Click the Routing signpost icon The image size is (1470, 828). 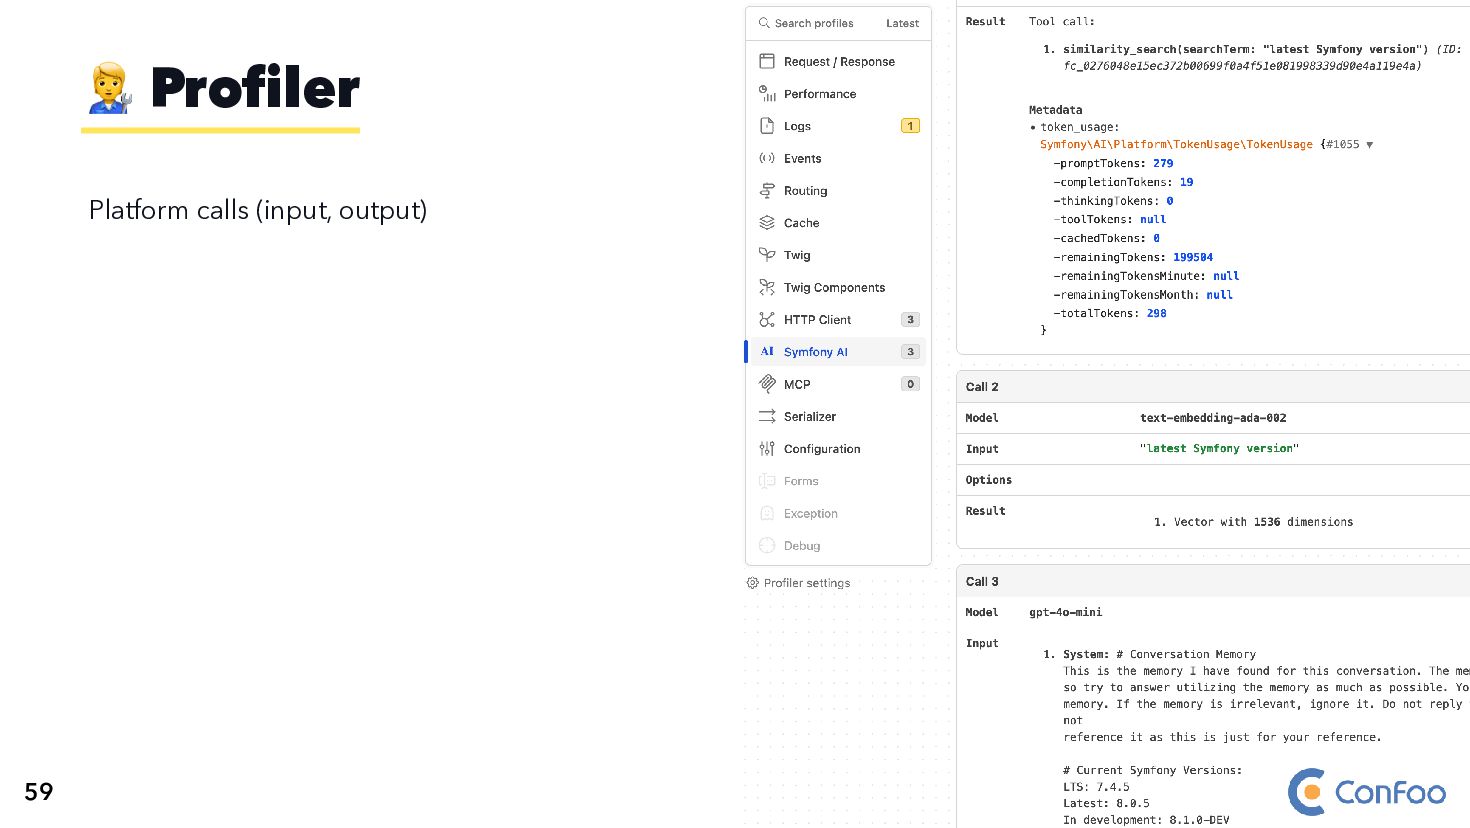coord(767,190)
